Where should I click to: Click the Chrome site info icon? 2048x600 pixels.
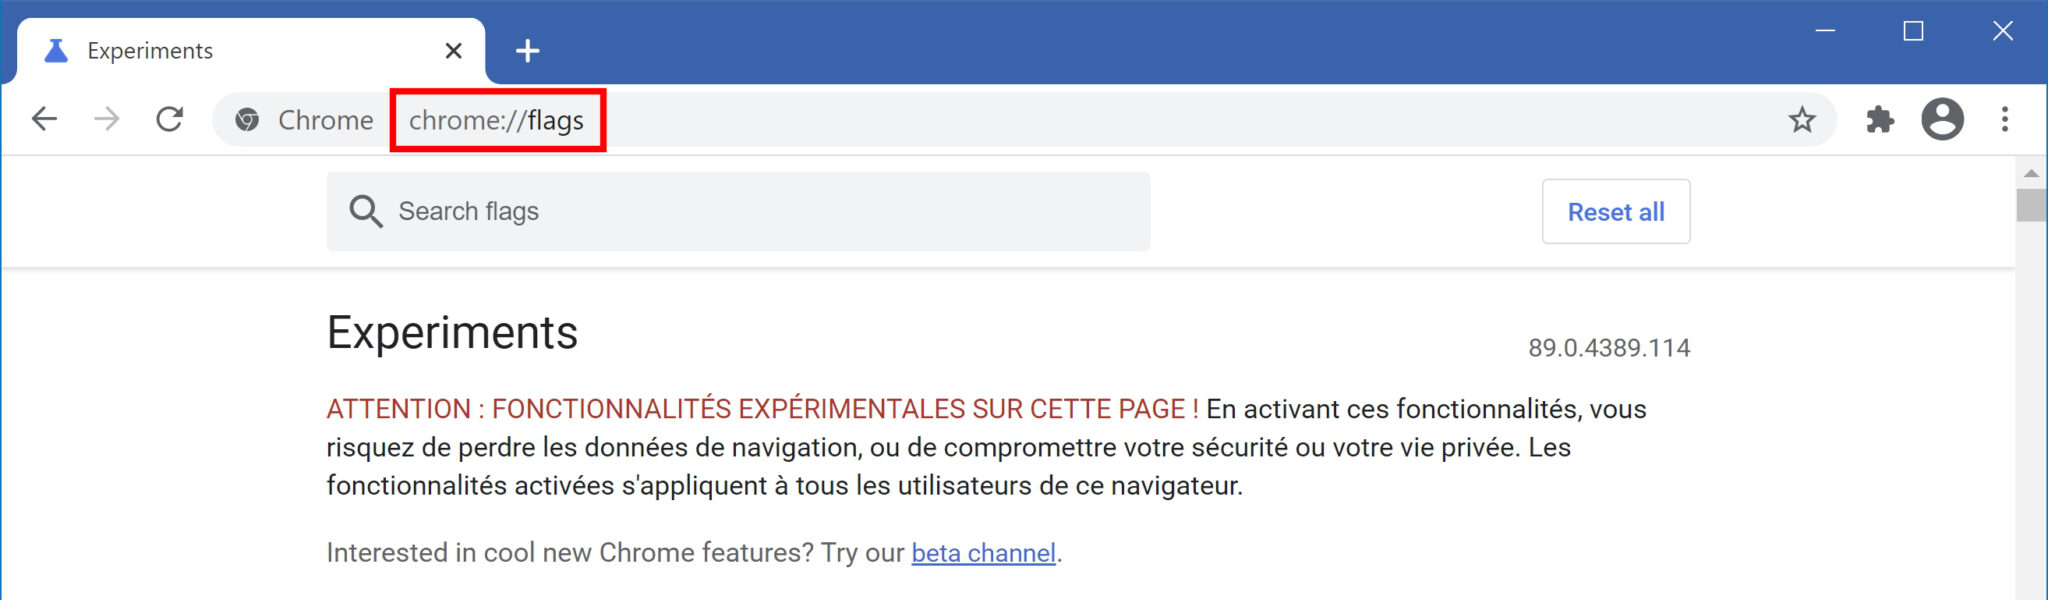click(x=245, y=119)
